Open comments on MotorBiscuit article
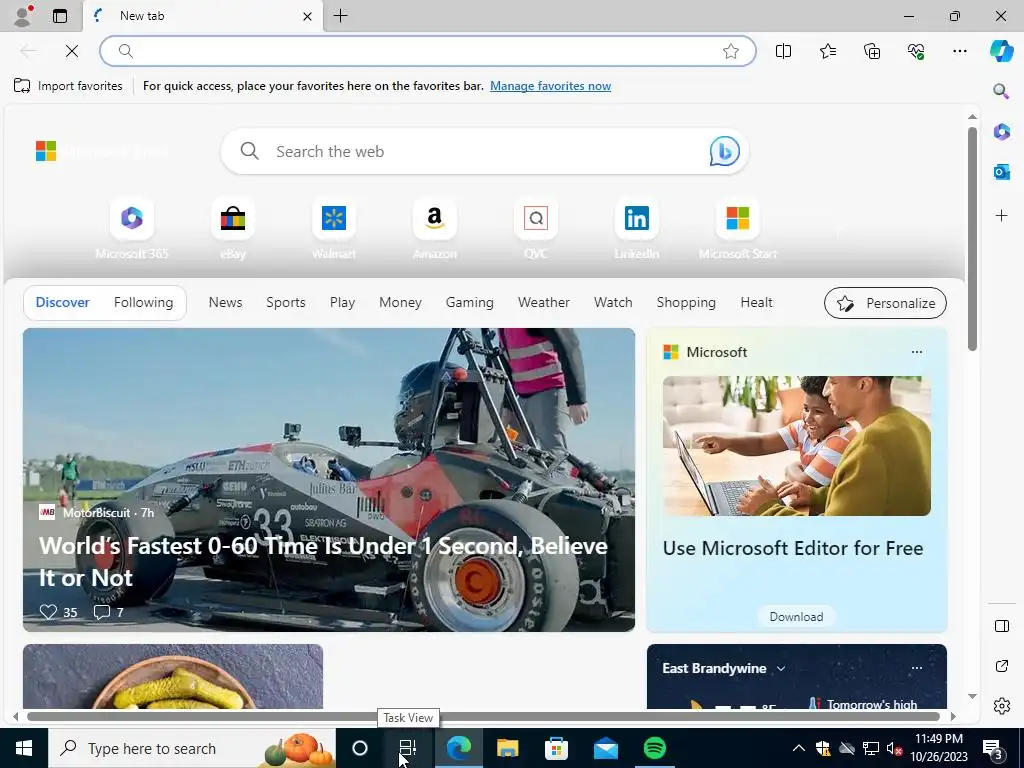Screen dimensions: 1024x768 point(102,612)
